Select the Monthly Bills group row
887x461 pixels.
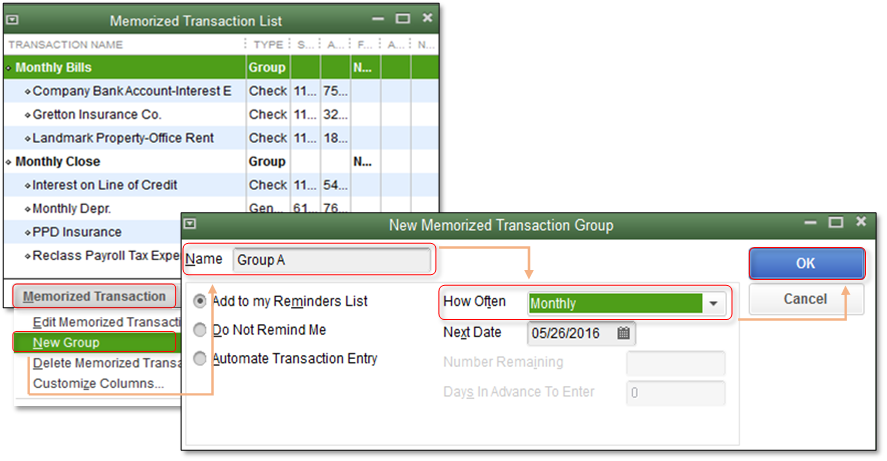pos(221,67)
